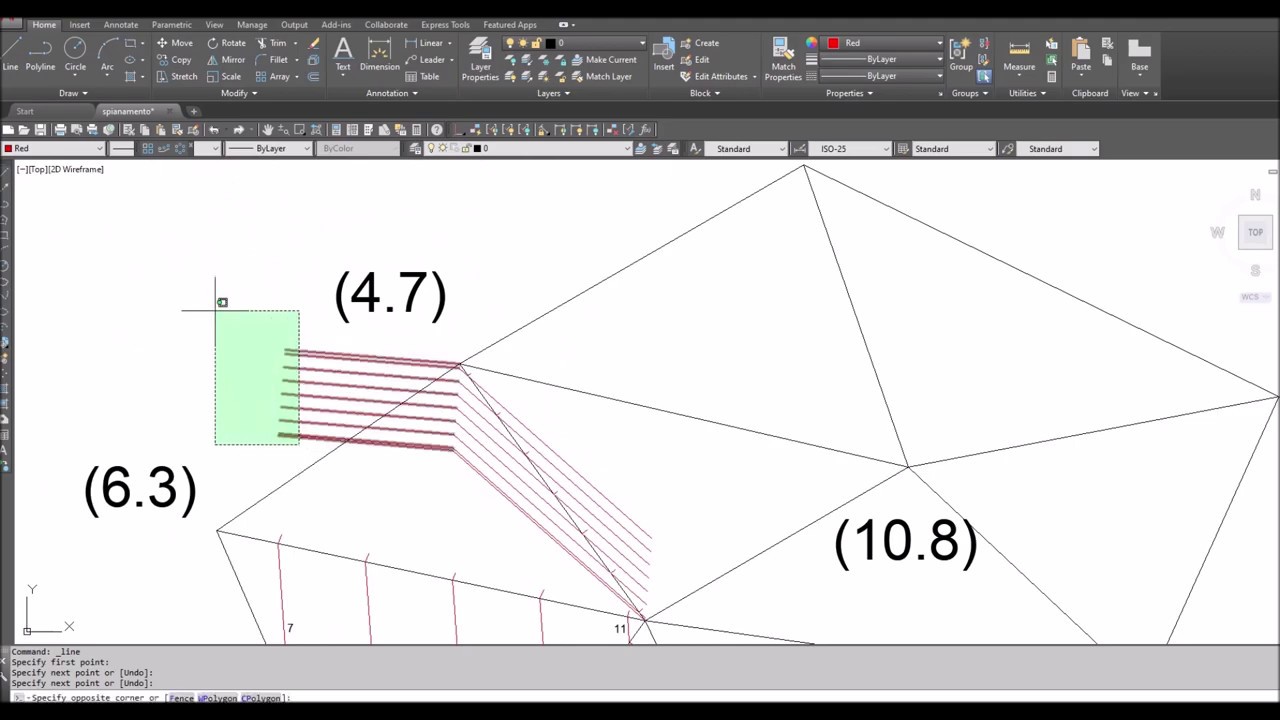
Task: Toggle layer lock padlock in layer bar
Action: (465, 148)
